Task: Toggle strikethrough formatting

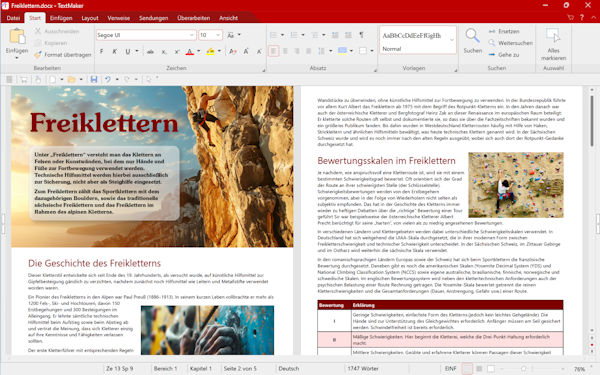Action: [x=150, y=51]
